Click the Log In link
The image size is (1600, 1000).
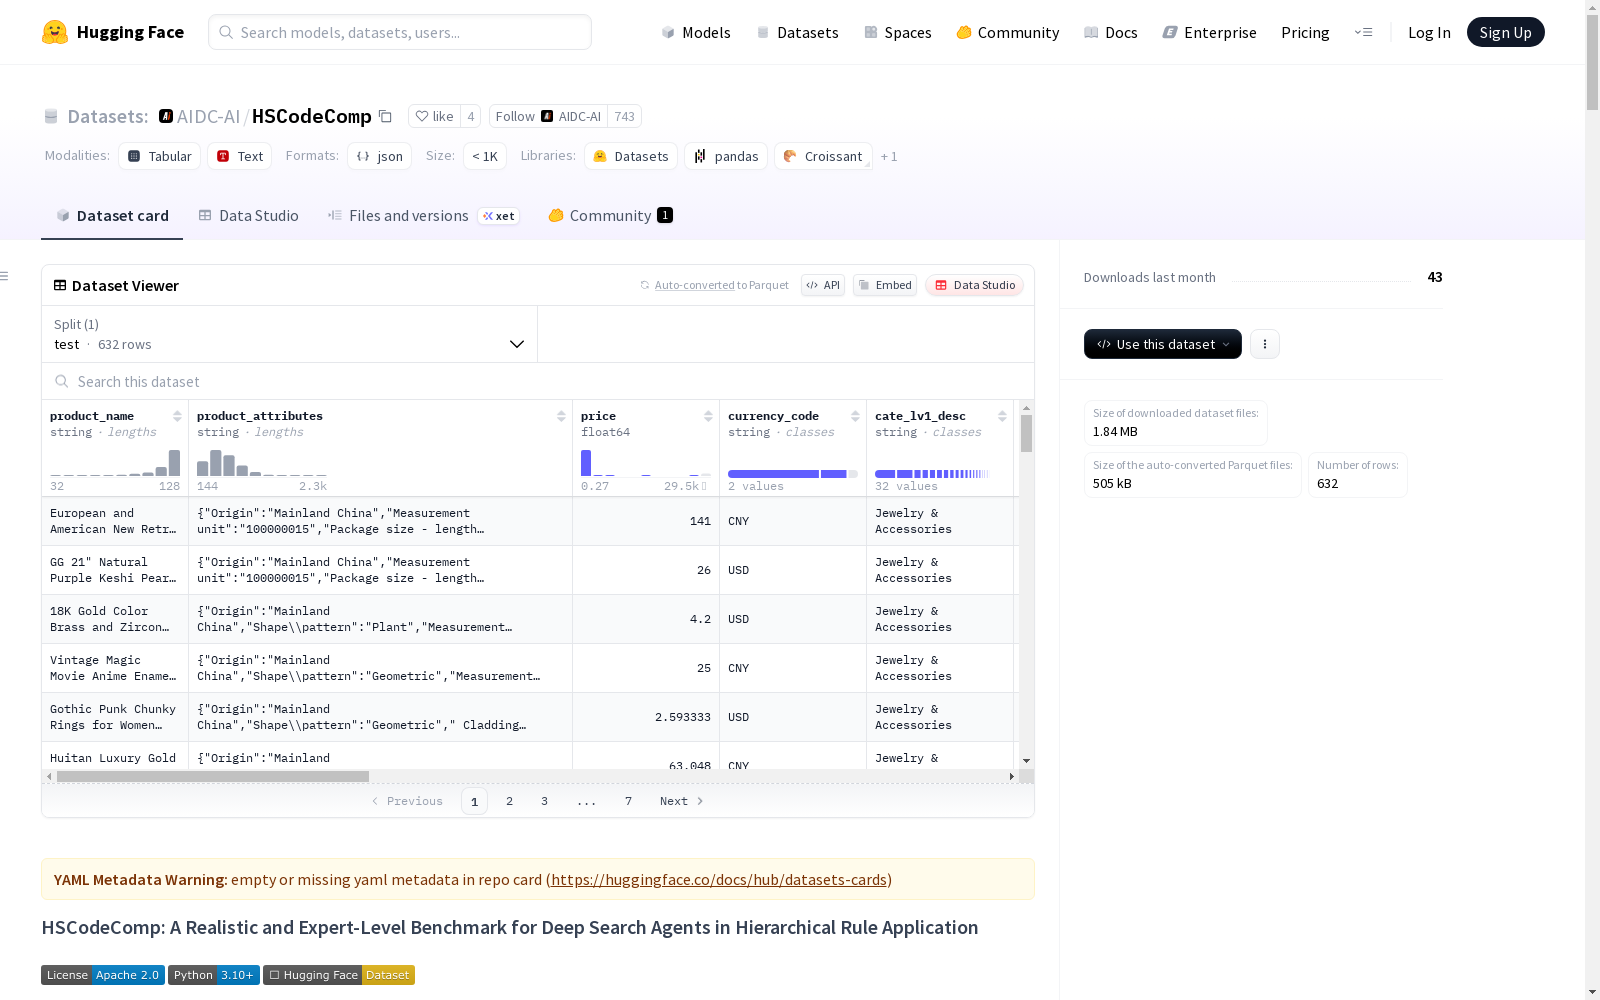pyautogui.click(x=1429, y=32)
